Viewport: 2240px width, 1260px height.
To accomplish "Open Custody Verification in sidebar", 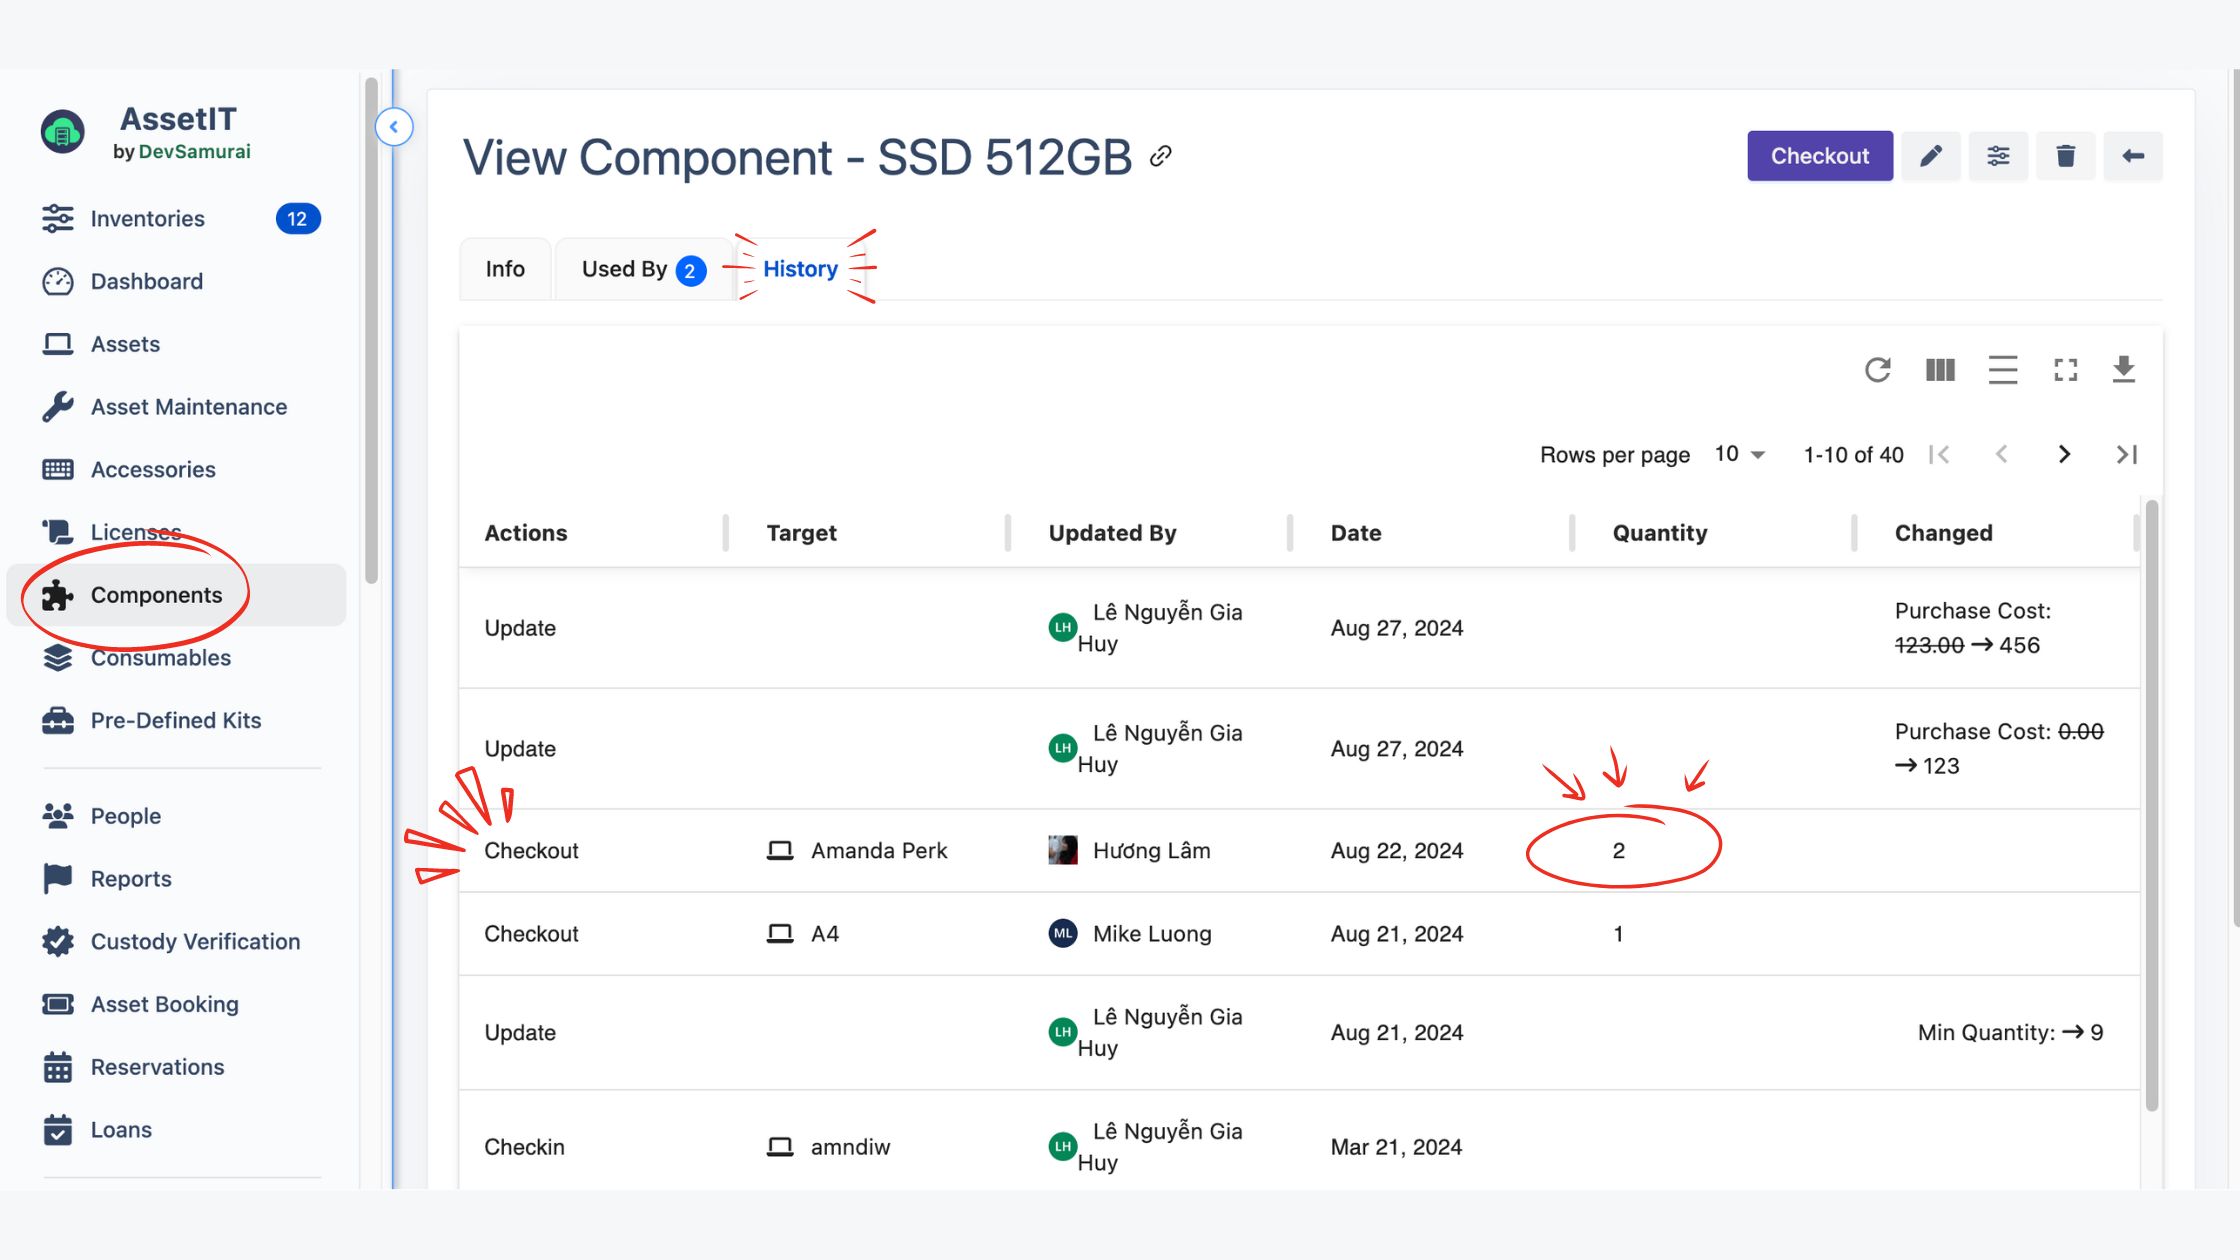I will [x=195, y=941].
